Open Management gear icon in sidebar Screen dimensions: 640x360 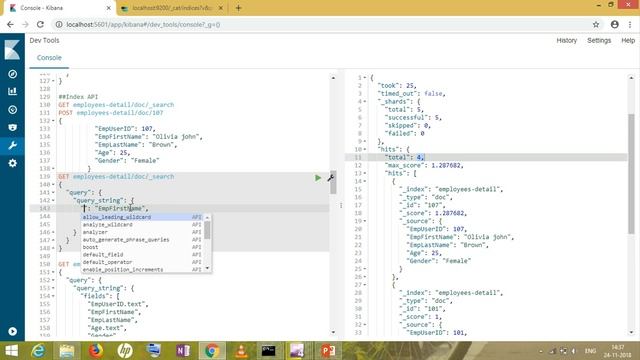[12, 163]
